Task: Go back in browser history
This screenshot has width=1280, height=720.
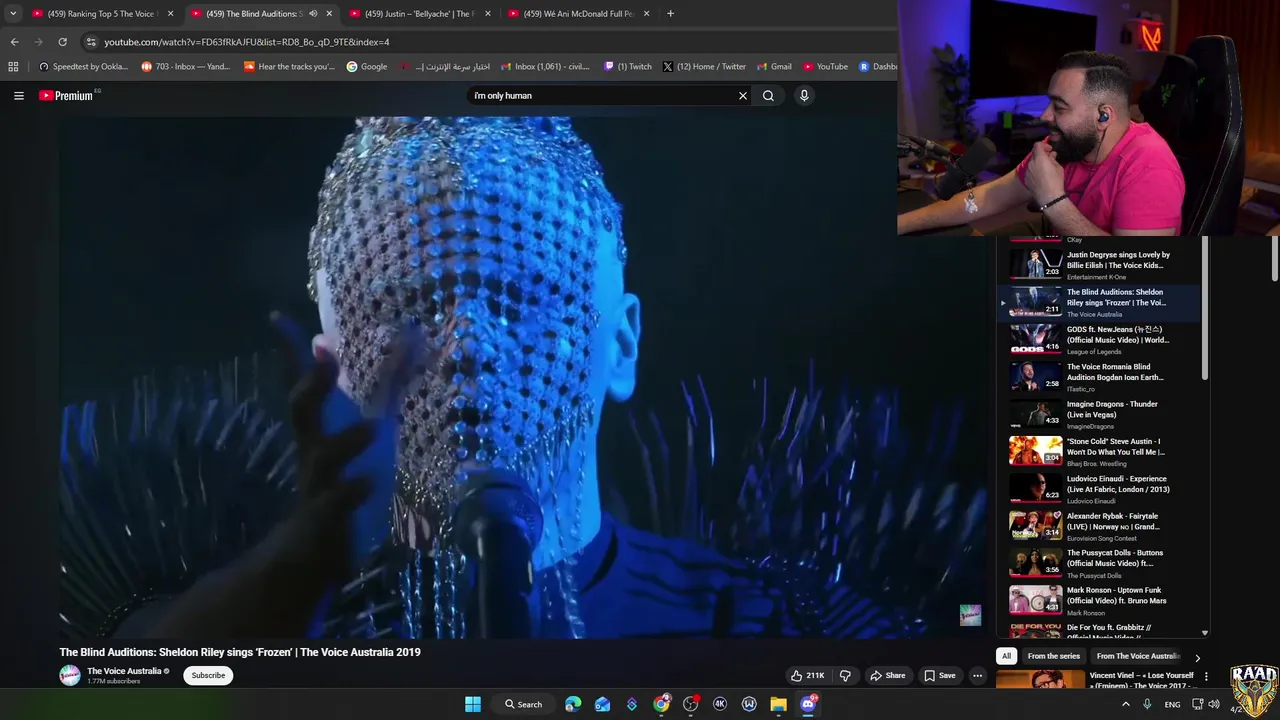Action: (14, 42)
